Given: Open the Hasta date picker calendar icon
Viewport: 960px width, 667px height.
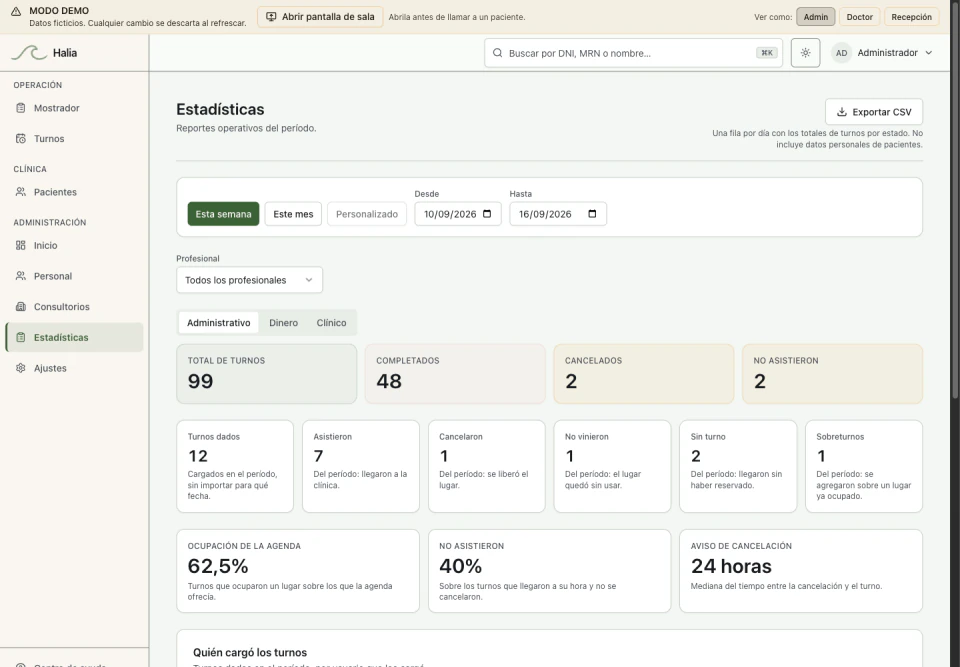Looking at the screenshot, I should click(592, 214).
